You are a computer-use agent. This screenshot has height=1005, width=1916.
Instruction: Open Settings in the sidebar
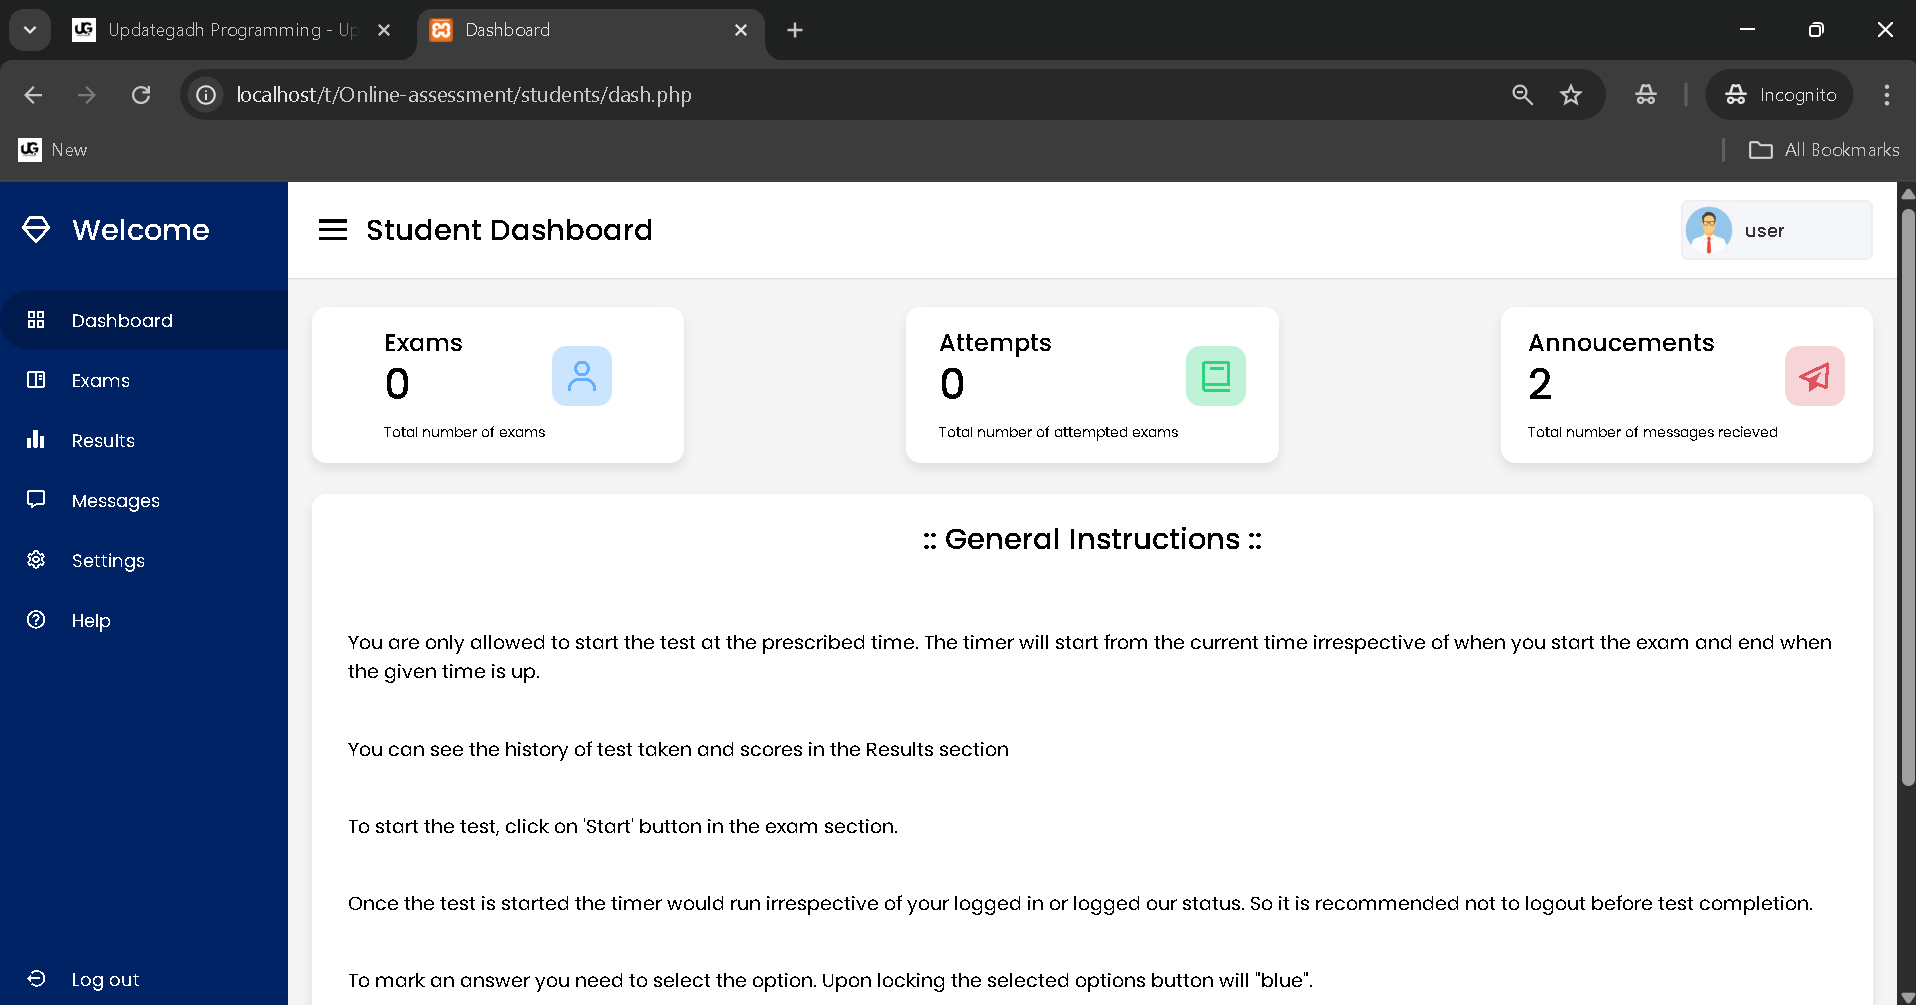pyautogui.click(x=108, y=561)
